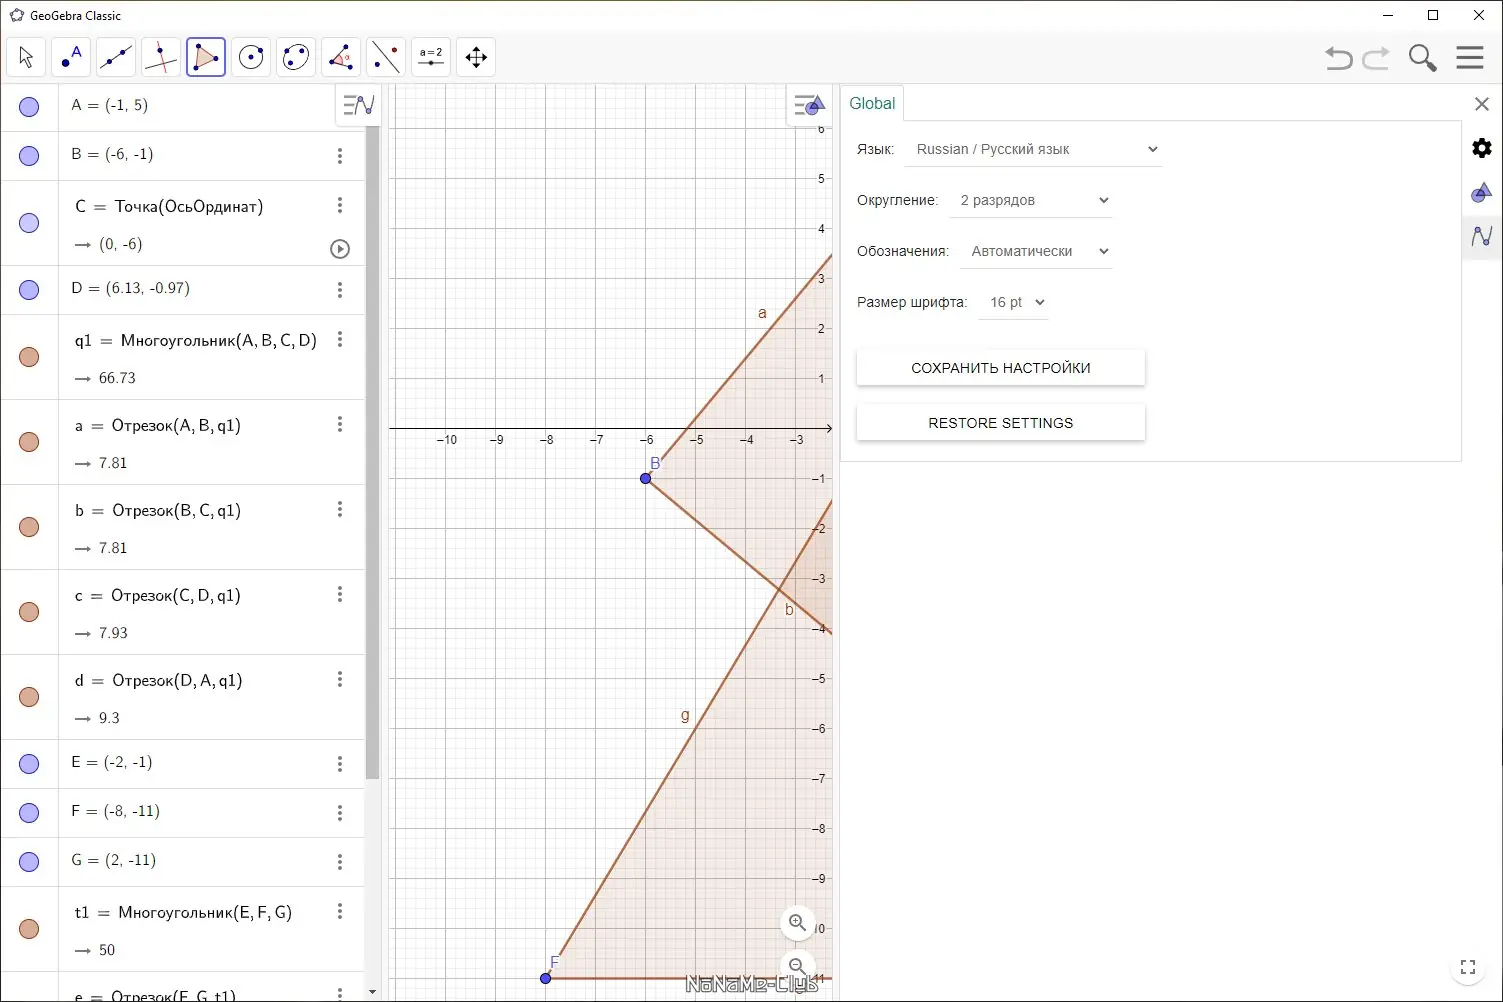1503x1002 pixels.
Task: Select the Slider a=2 tool
Action: (431, 57)
